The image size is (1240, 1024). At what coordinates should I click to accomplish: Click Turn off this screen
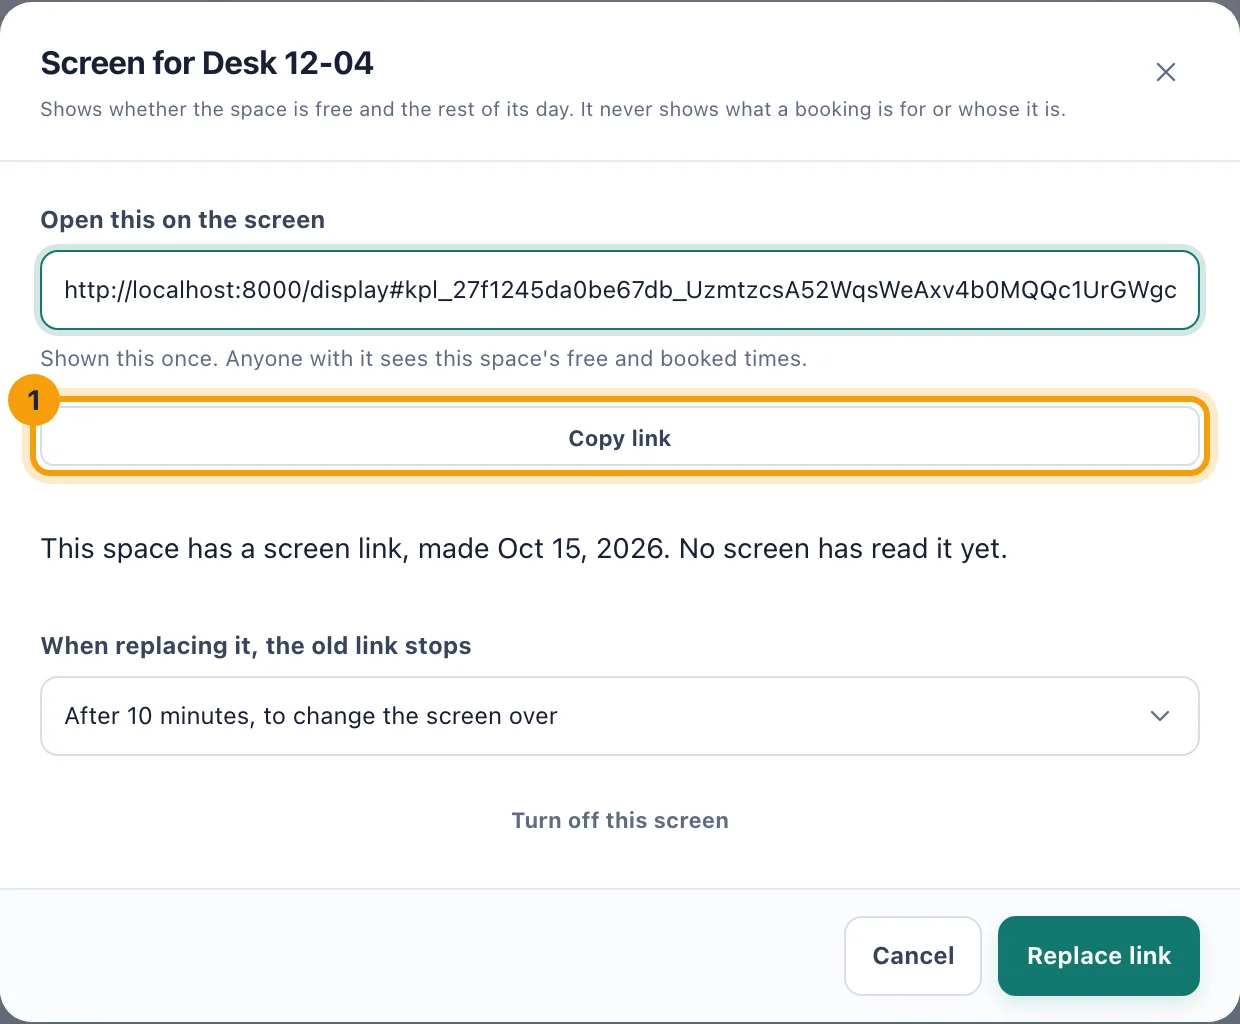point(620,820)
